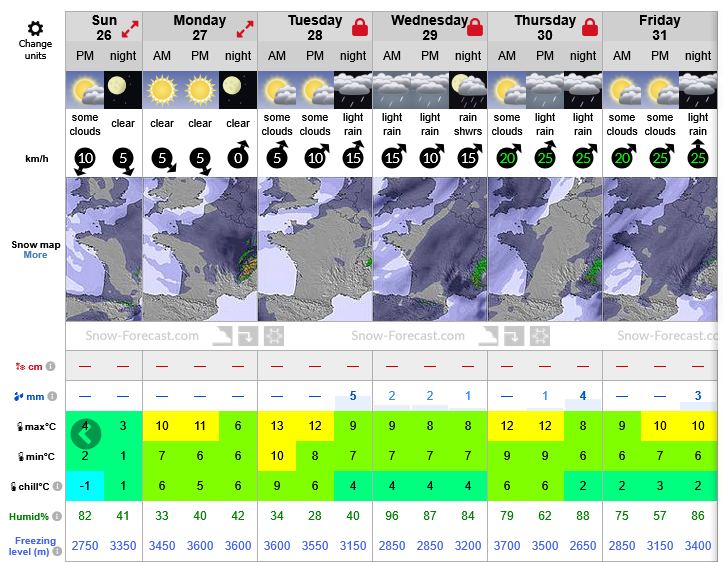Select the Thursday 30 day header

click(545, 27)
